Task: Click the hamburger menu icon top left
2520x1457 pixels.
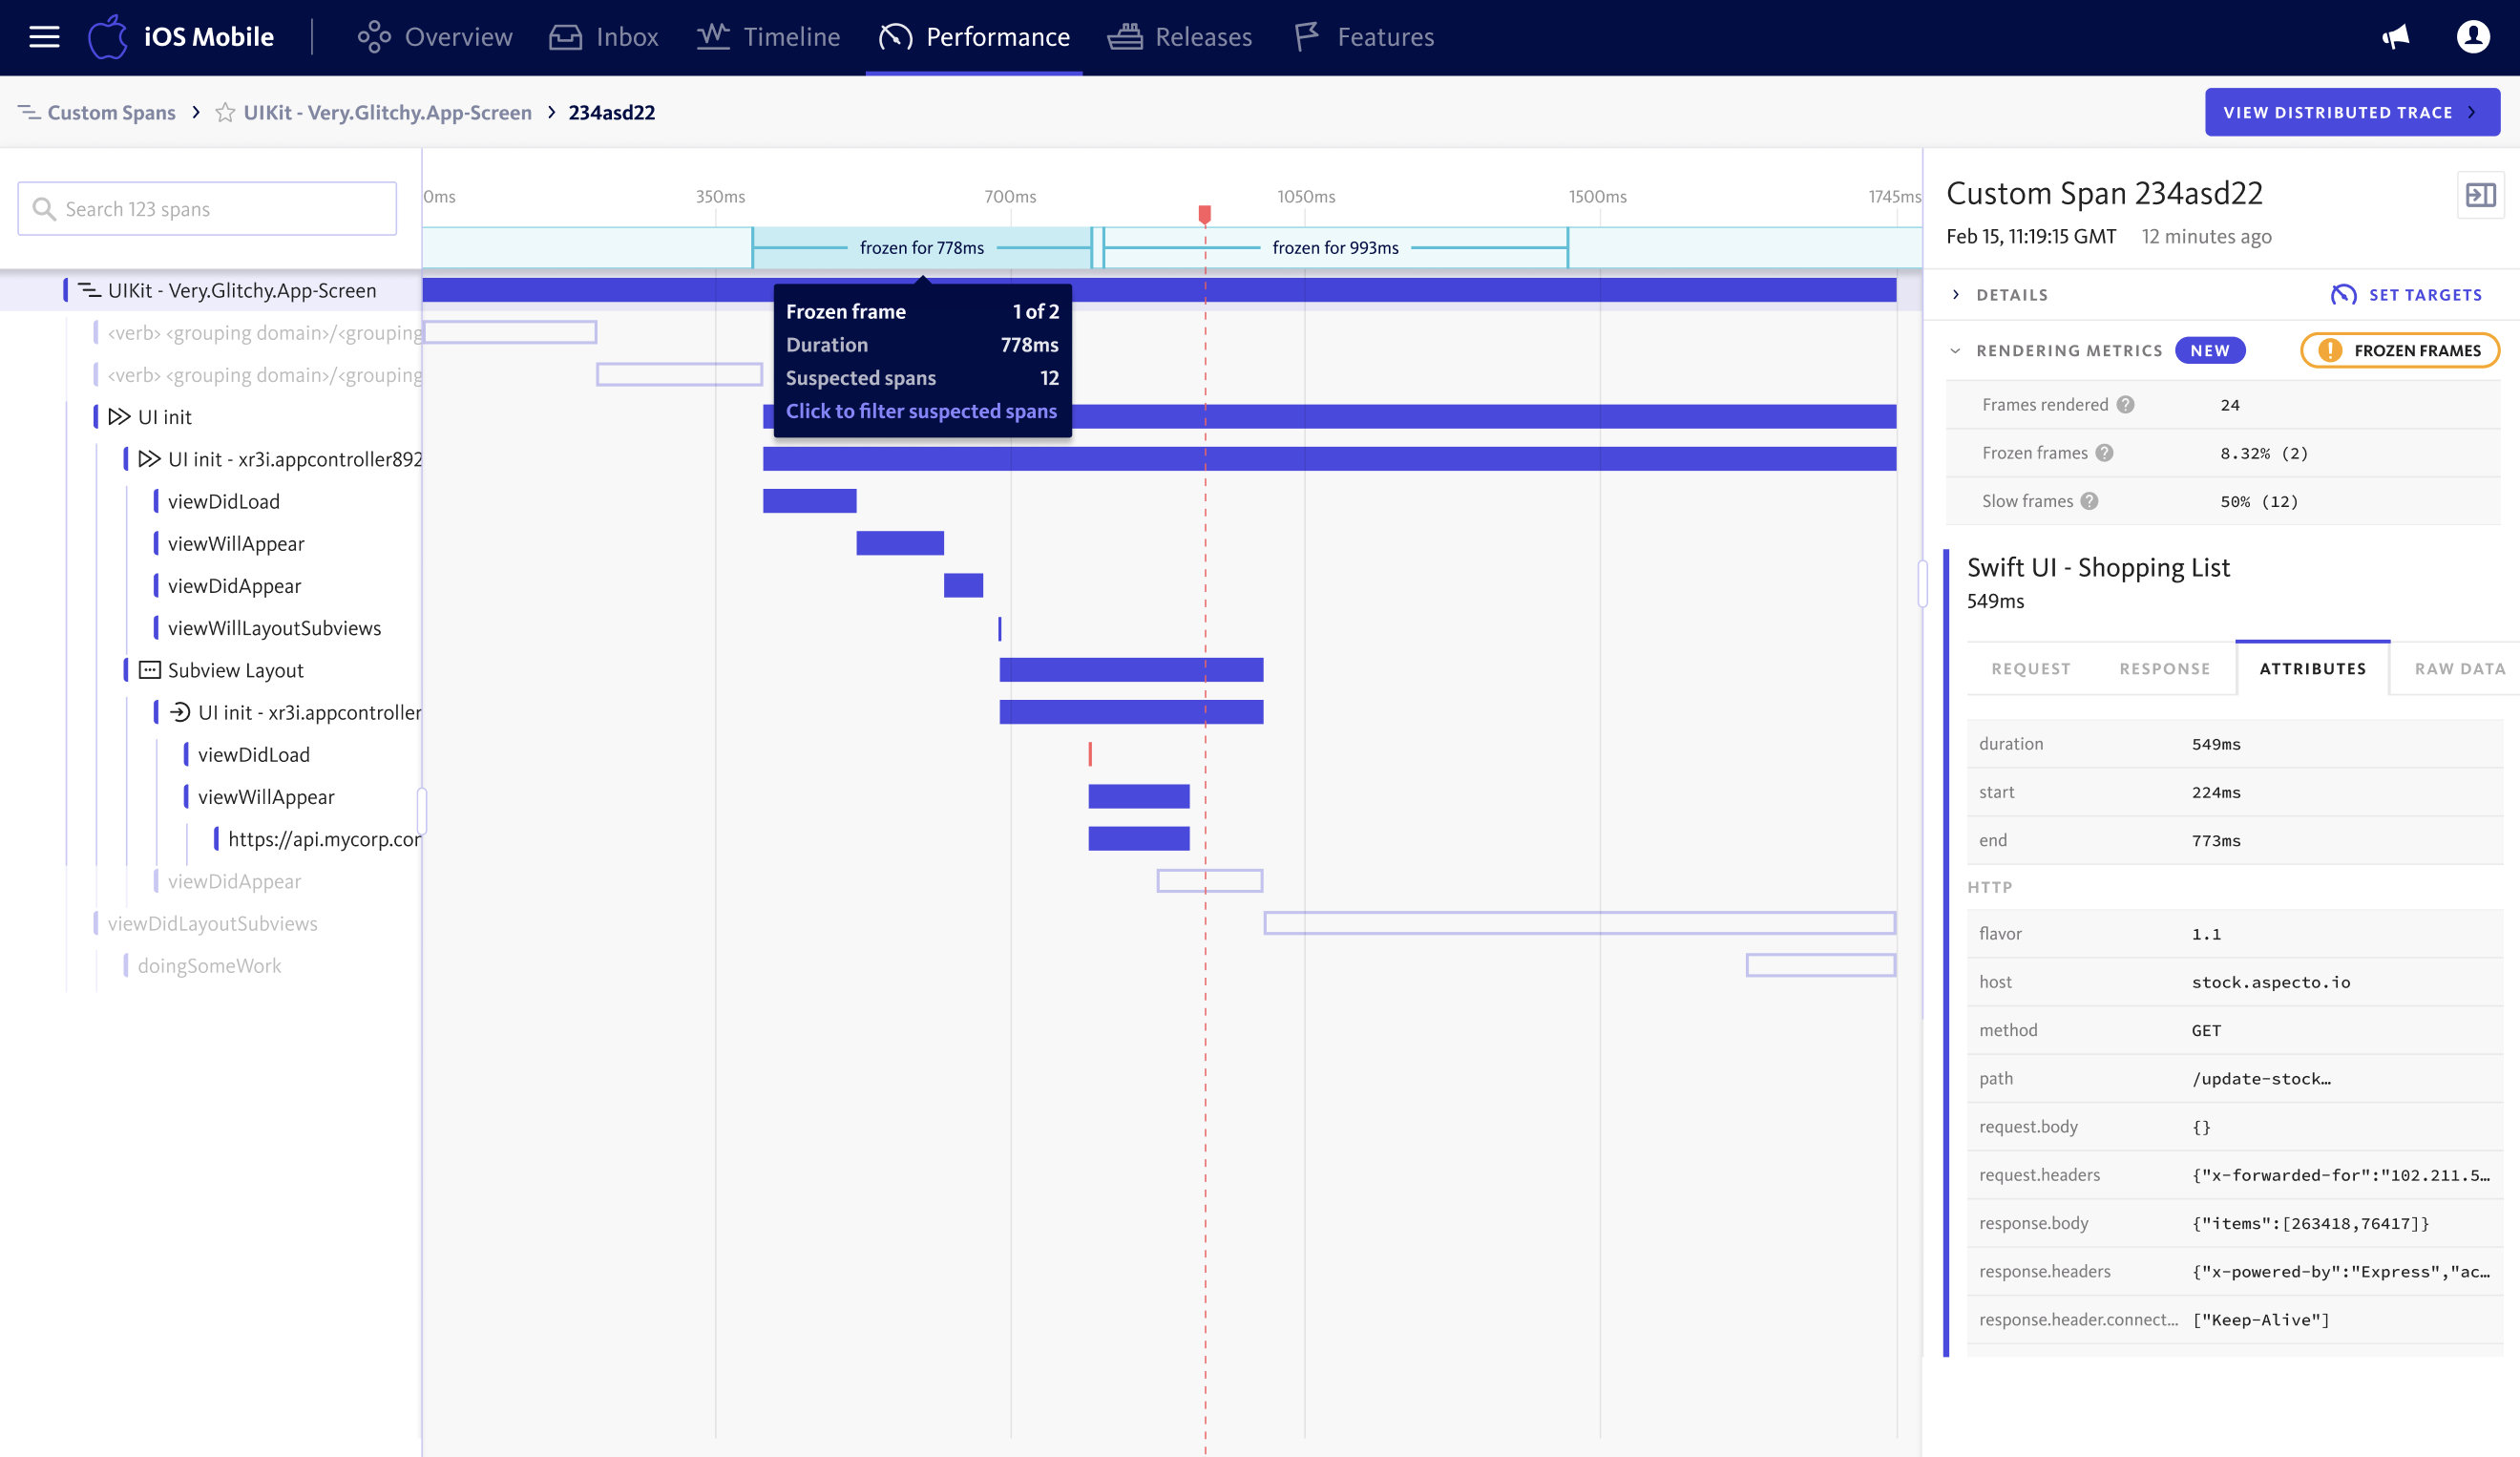Action: (x=45, y=36)
